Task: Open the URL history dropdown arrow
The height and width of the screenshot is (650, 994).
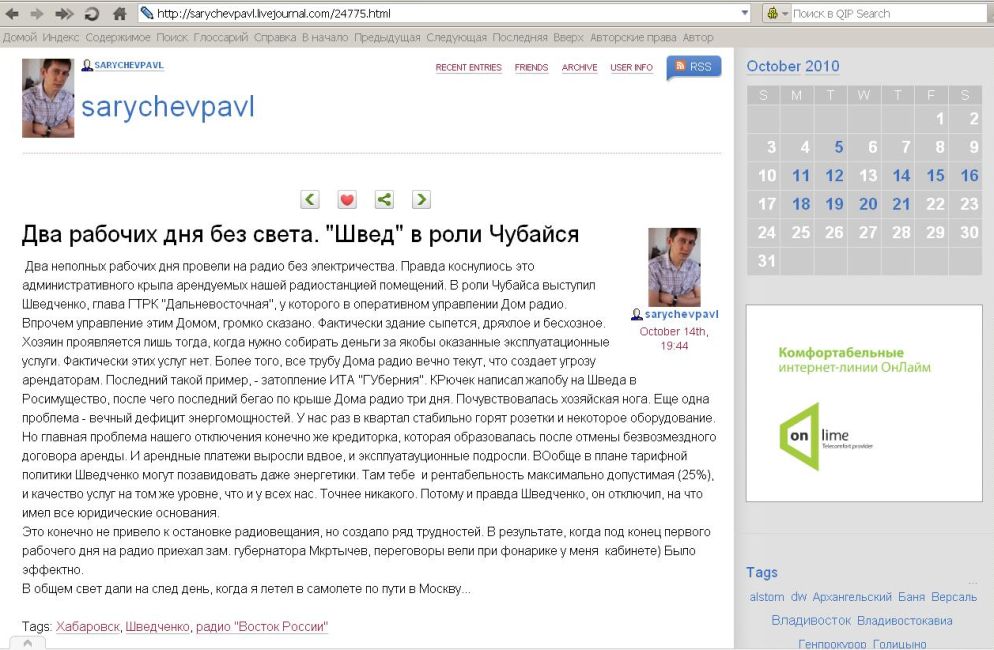Action: pyautogui.click(x=744, y=14)
